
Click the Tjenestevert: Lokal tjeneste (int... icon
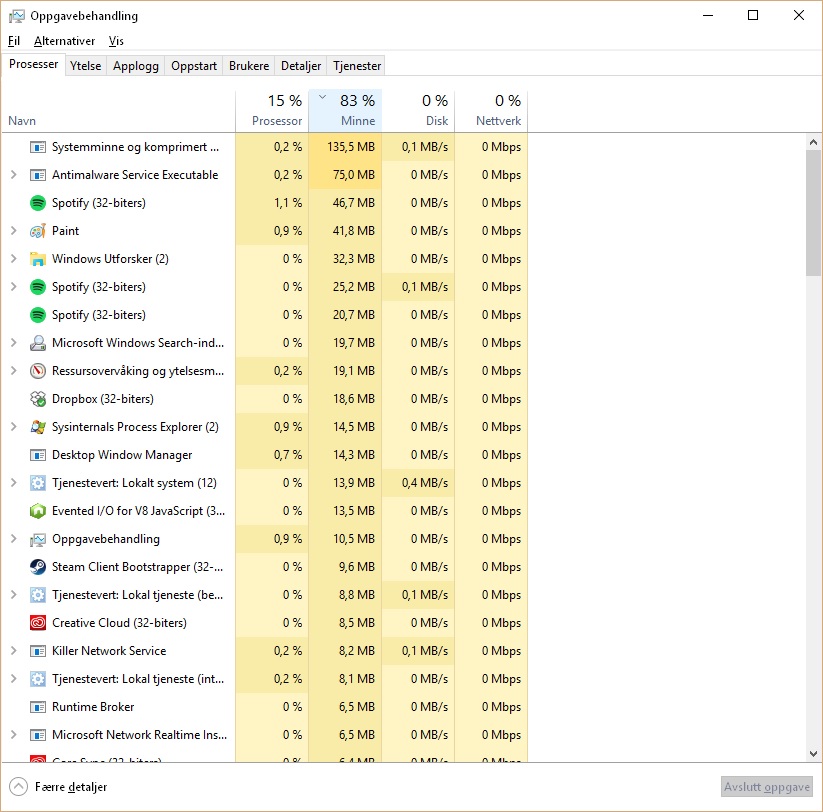[38, 679]
